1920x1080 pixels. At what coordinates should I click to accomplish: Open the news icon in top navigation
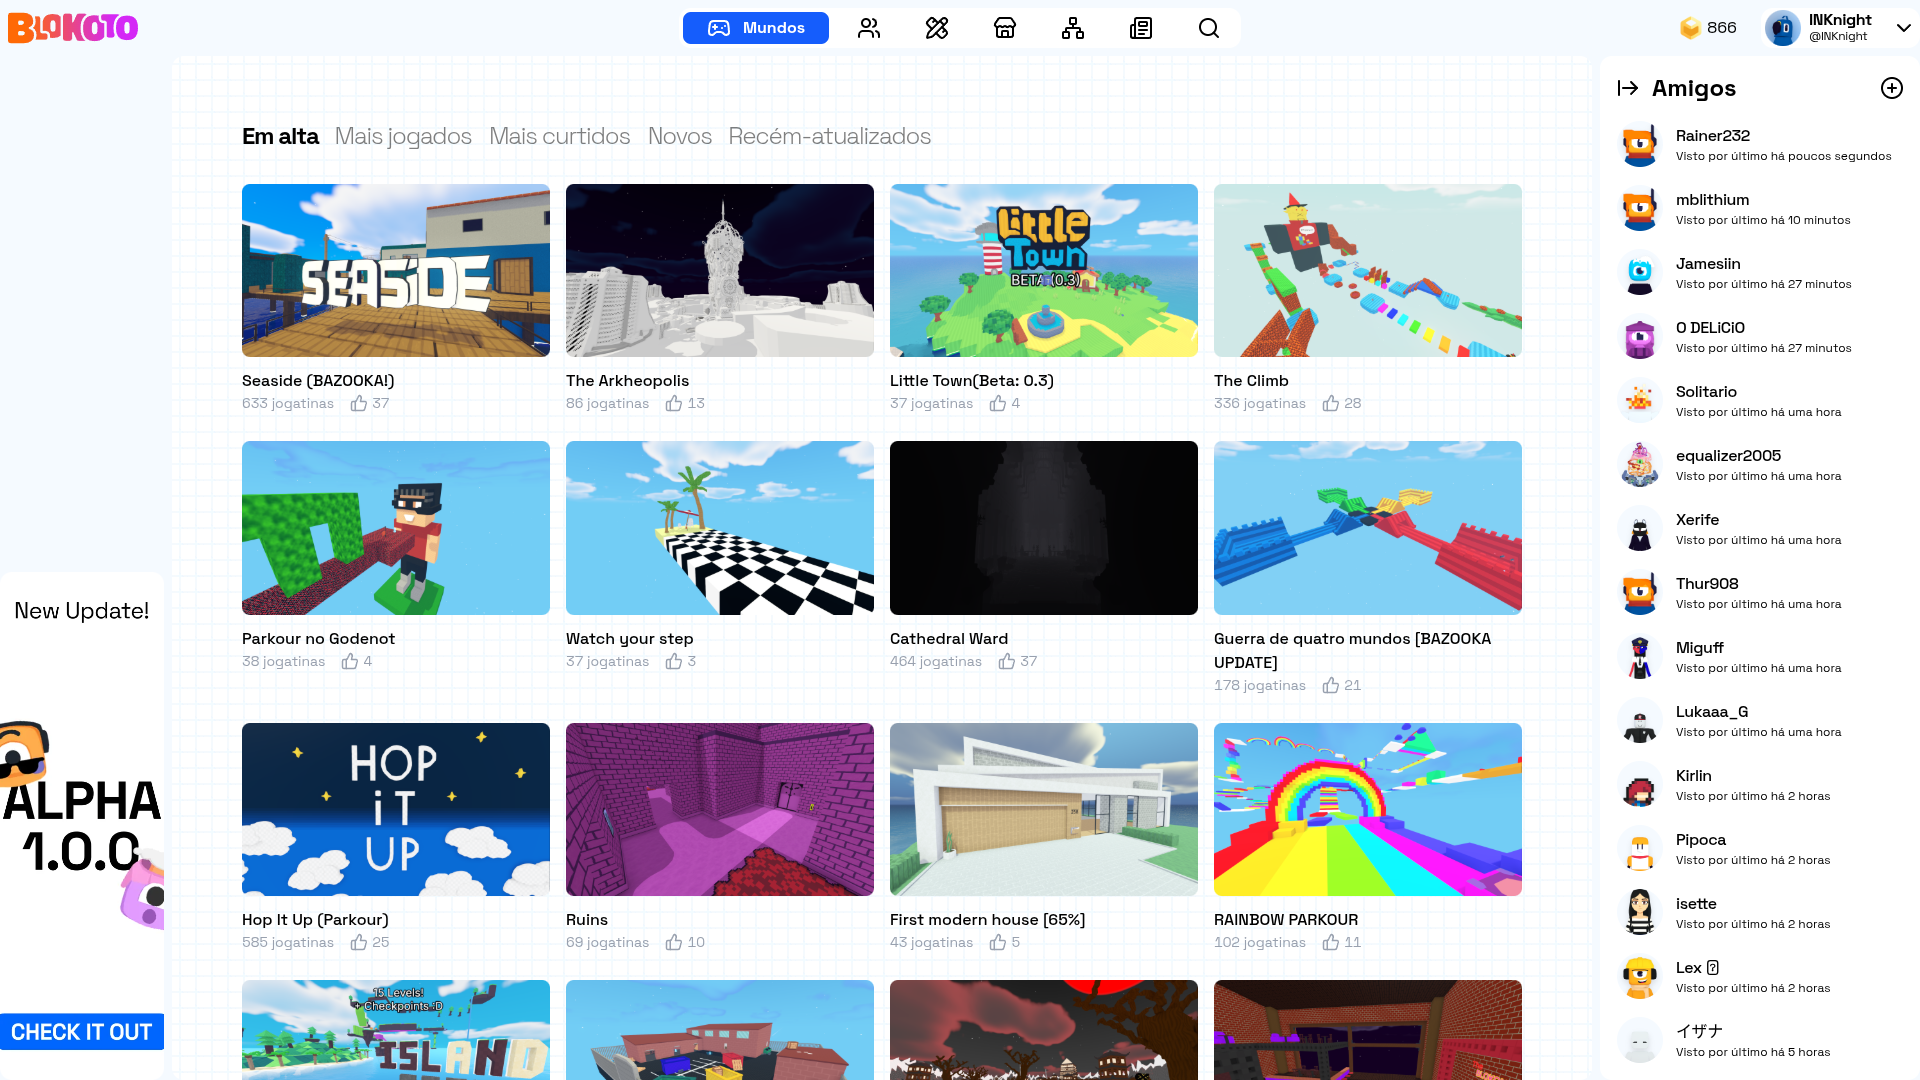click(x=1141, y=28)
